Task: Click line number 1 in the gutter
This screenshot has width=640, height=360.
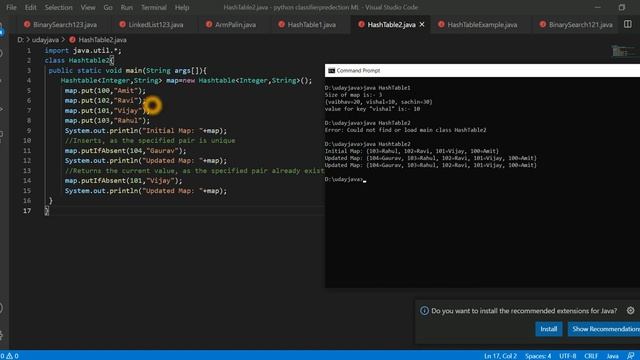Action: (29, 51)
